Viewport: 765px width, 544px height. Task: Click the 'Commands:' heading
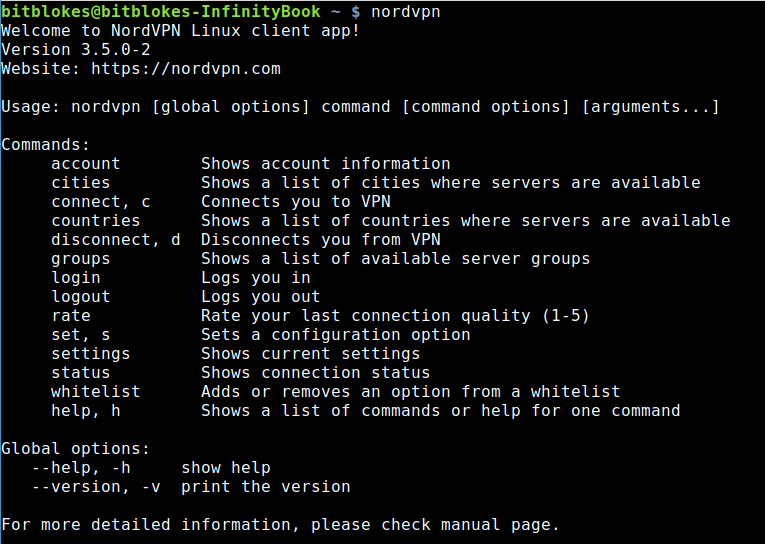46,145
